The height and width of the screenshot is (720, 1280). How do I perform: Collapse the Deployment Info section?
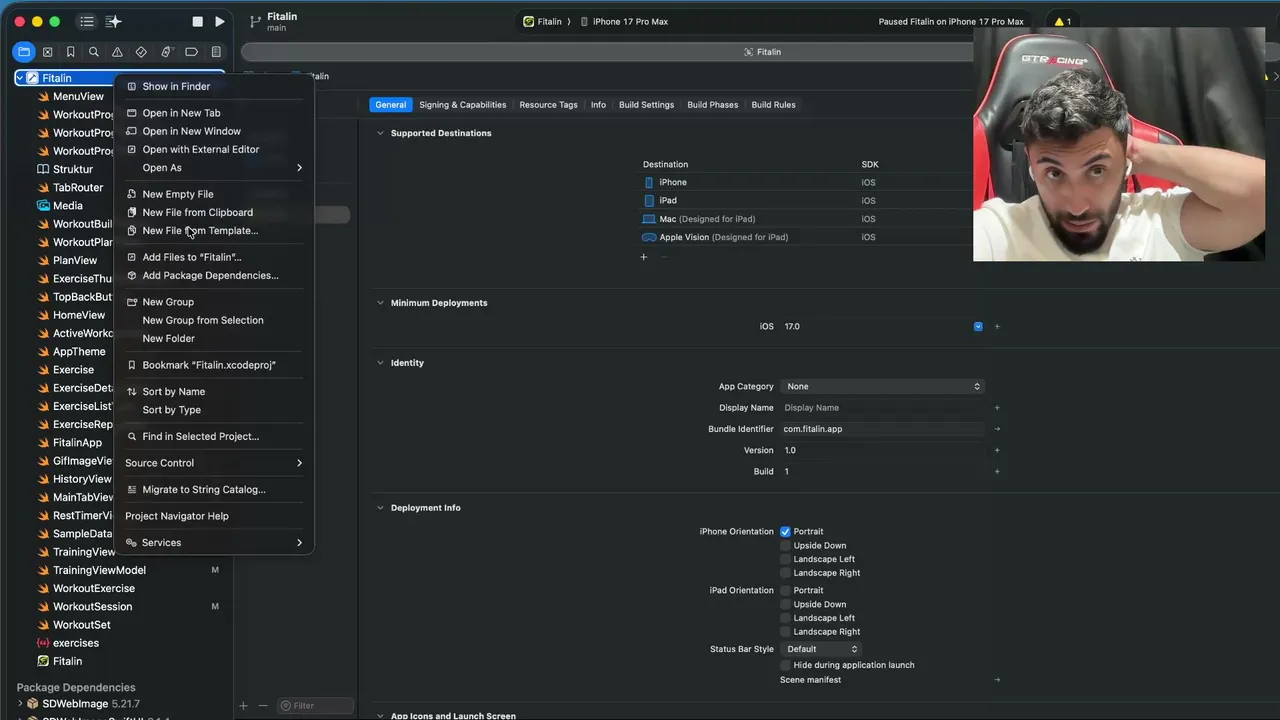pos(380,508)
